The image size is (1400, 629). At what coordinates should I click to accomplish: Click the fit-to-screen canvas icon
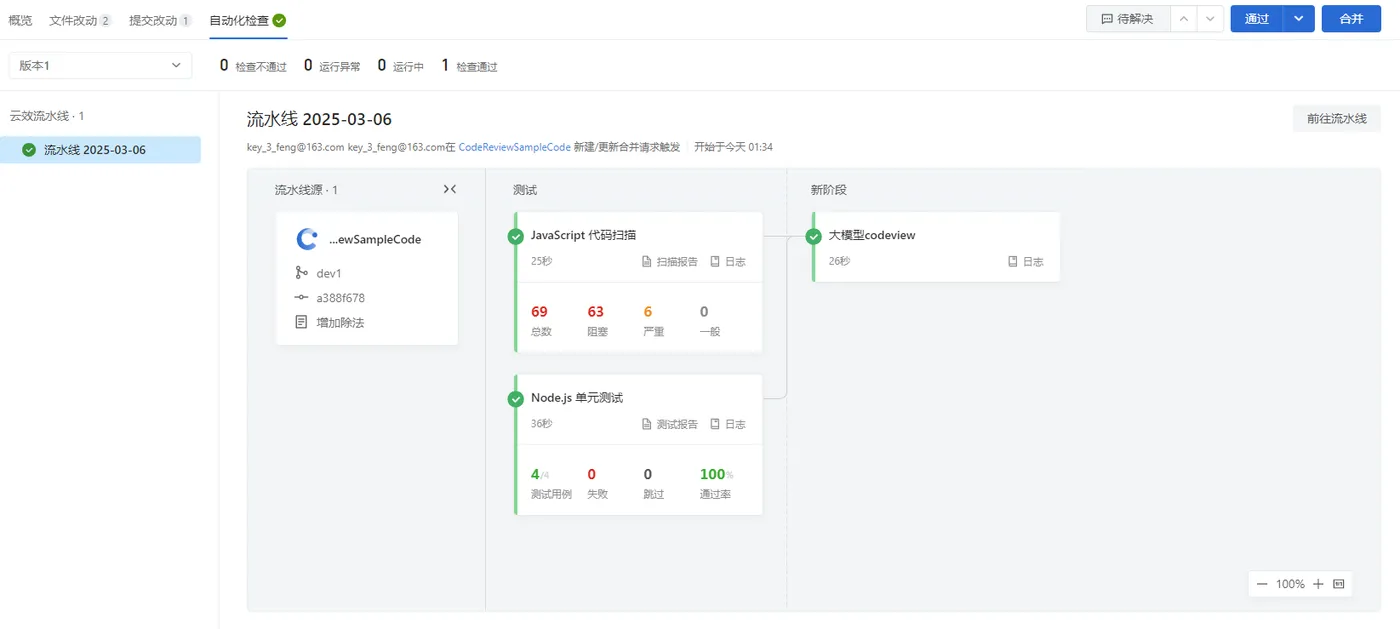point(1339,584)
